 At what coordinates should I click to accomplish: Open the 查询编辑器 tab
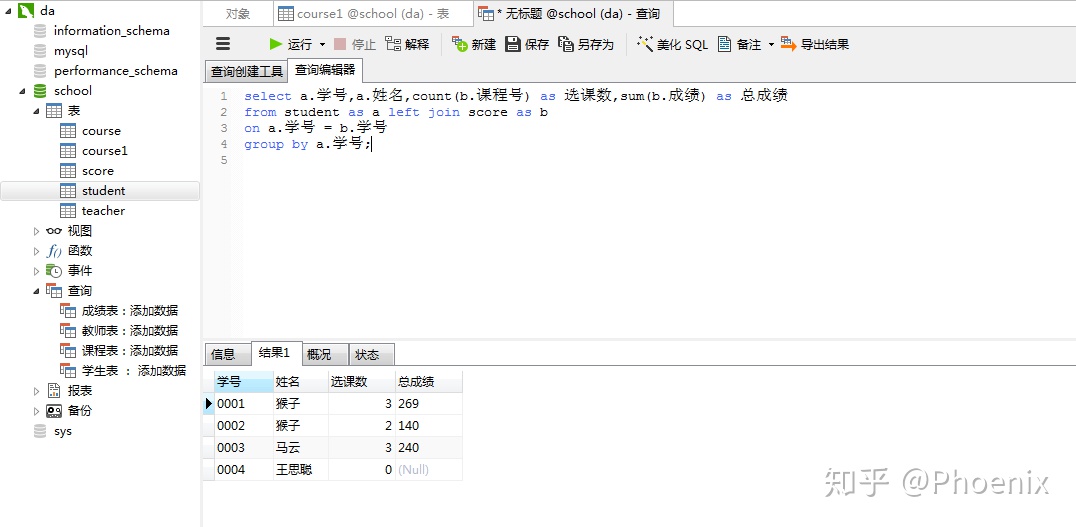[x=325, y=70]
